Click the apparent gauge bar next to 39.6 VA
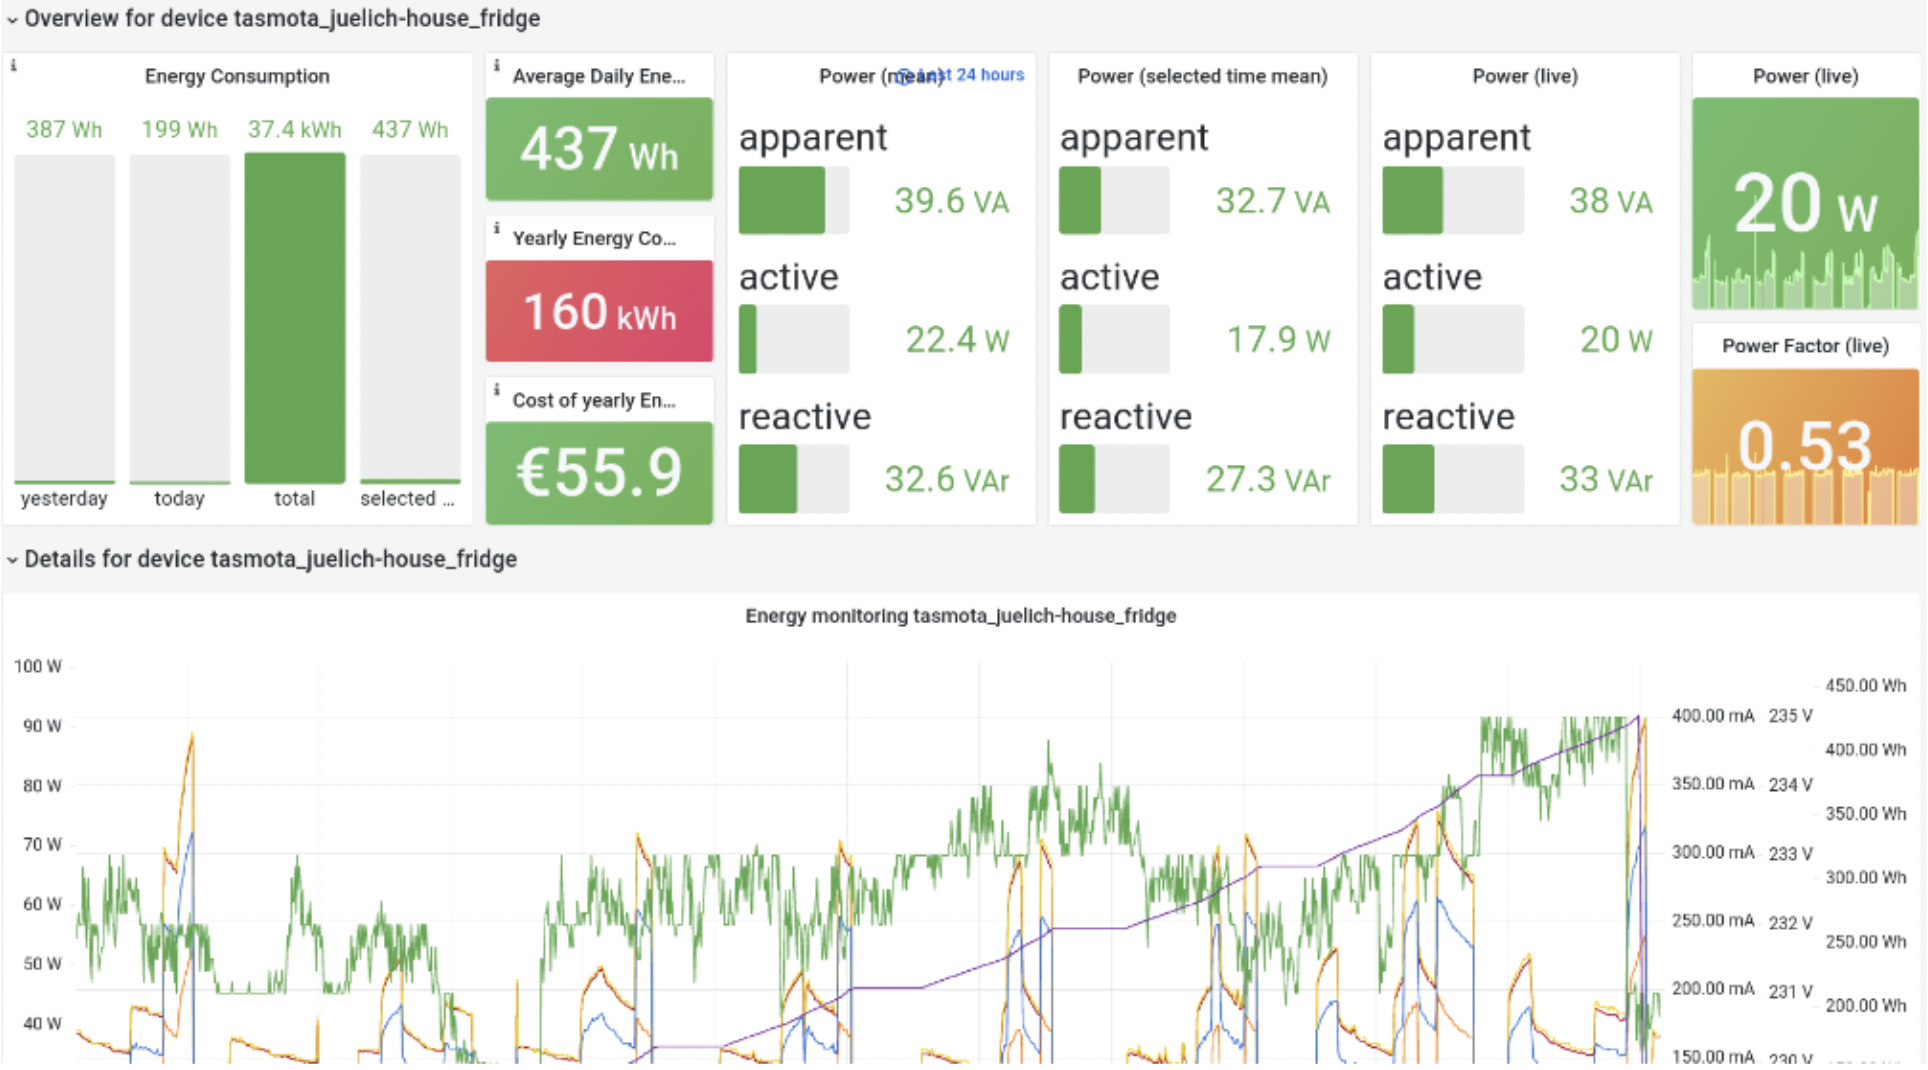This screenshot has width=1928, height=1070. click(x=794, y=201)
